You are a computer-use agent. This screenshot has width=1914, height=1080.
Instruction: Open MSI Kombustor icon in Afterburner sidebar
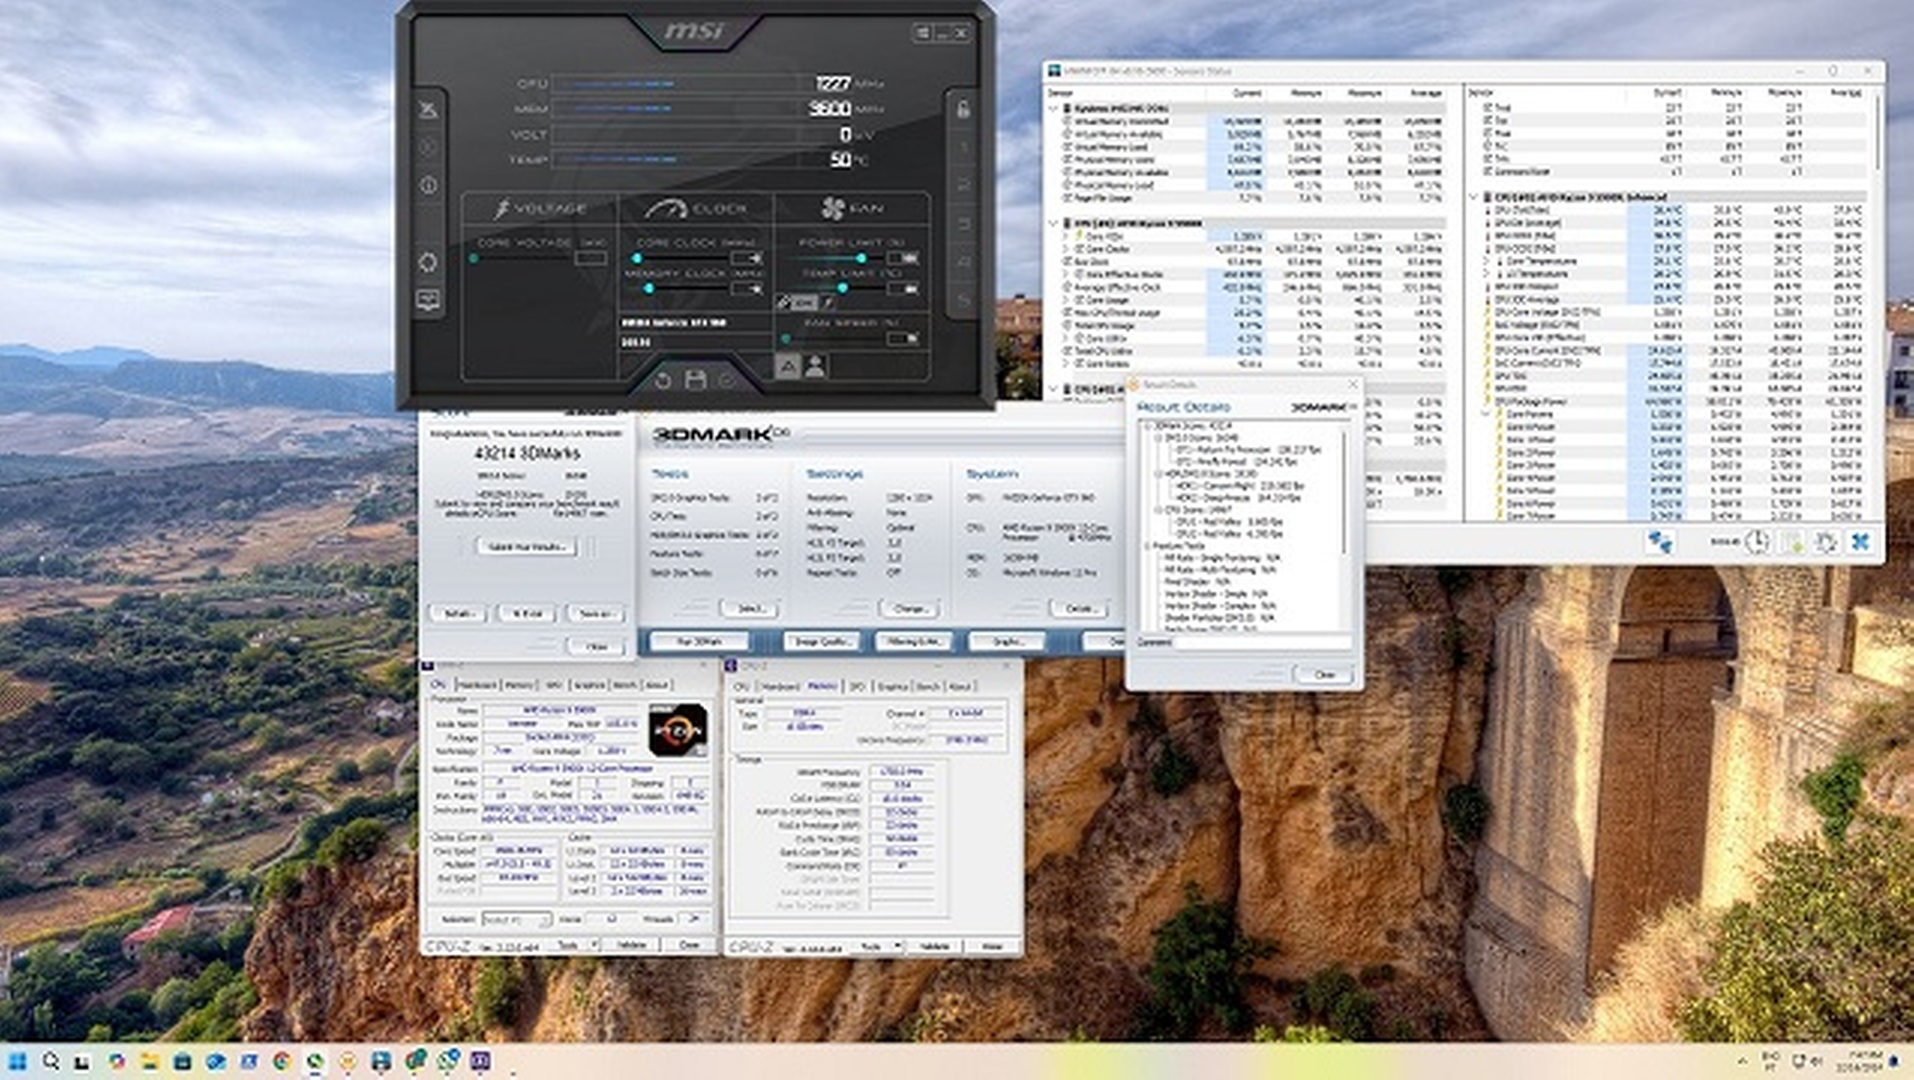pyautogui.click(x=428, y=147)
